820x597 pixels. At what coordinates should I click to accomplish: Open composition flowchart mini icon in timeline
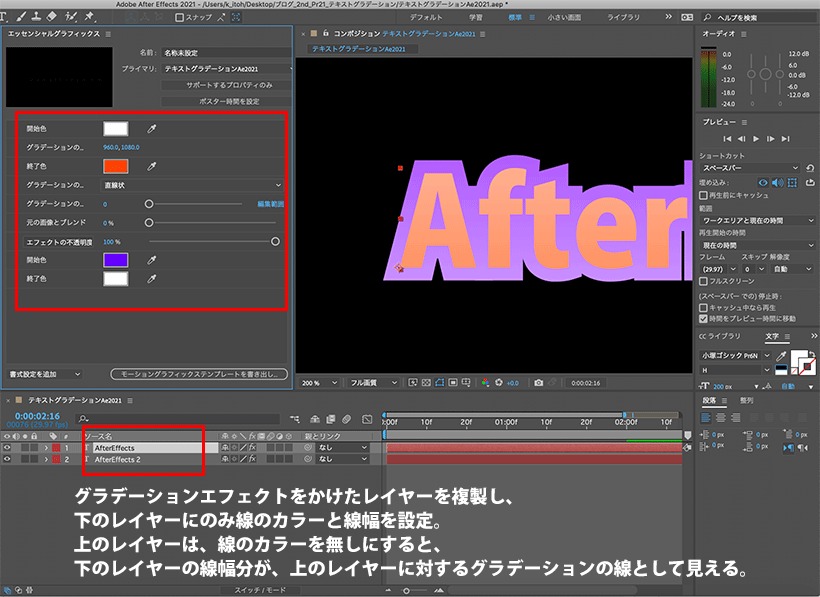[x=295, y=419]
